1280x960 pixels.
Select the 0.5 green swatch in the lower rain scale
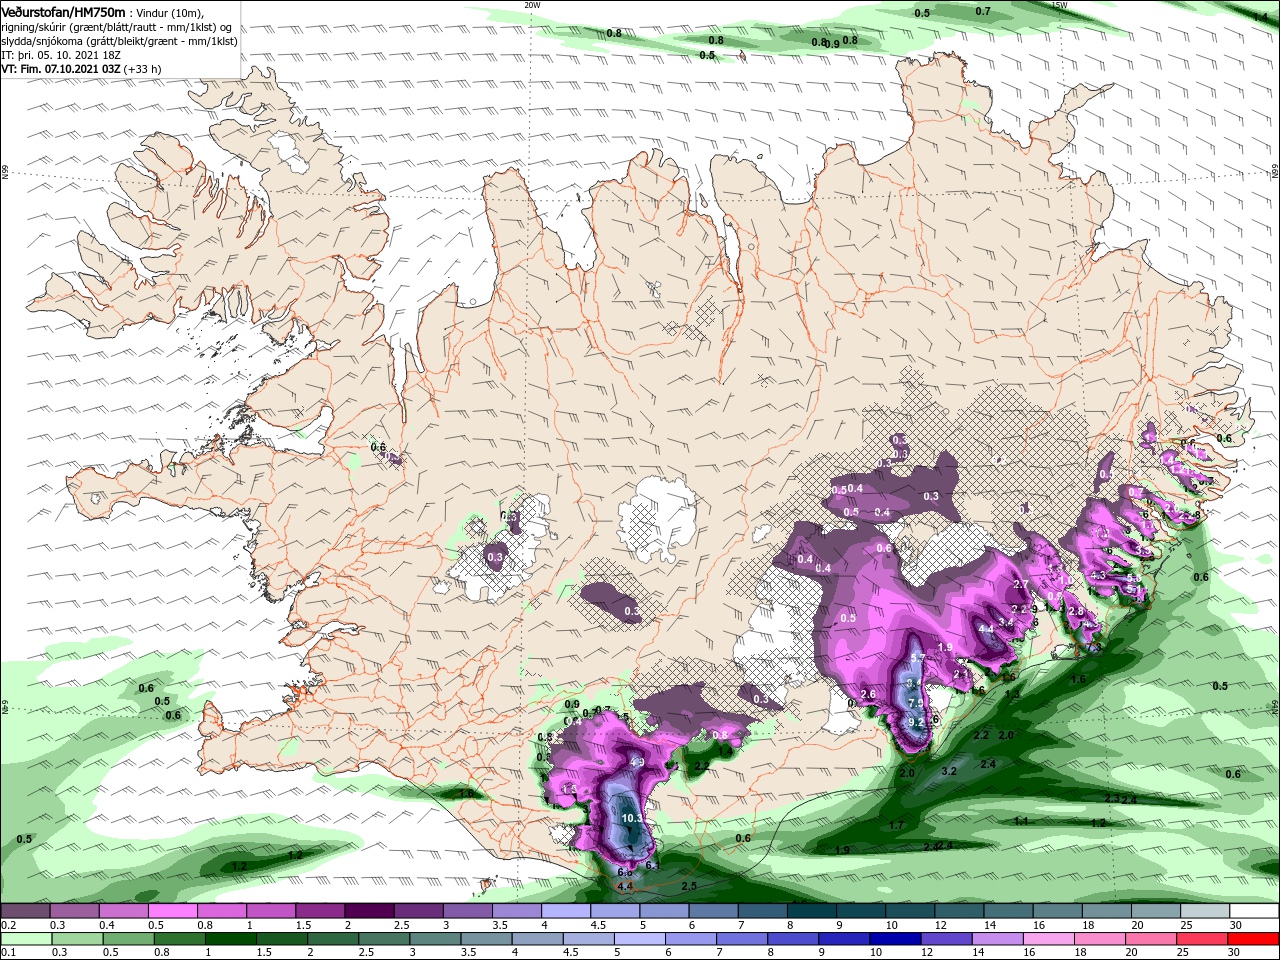pyautogui.click(x=130, y=939)
